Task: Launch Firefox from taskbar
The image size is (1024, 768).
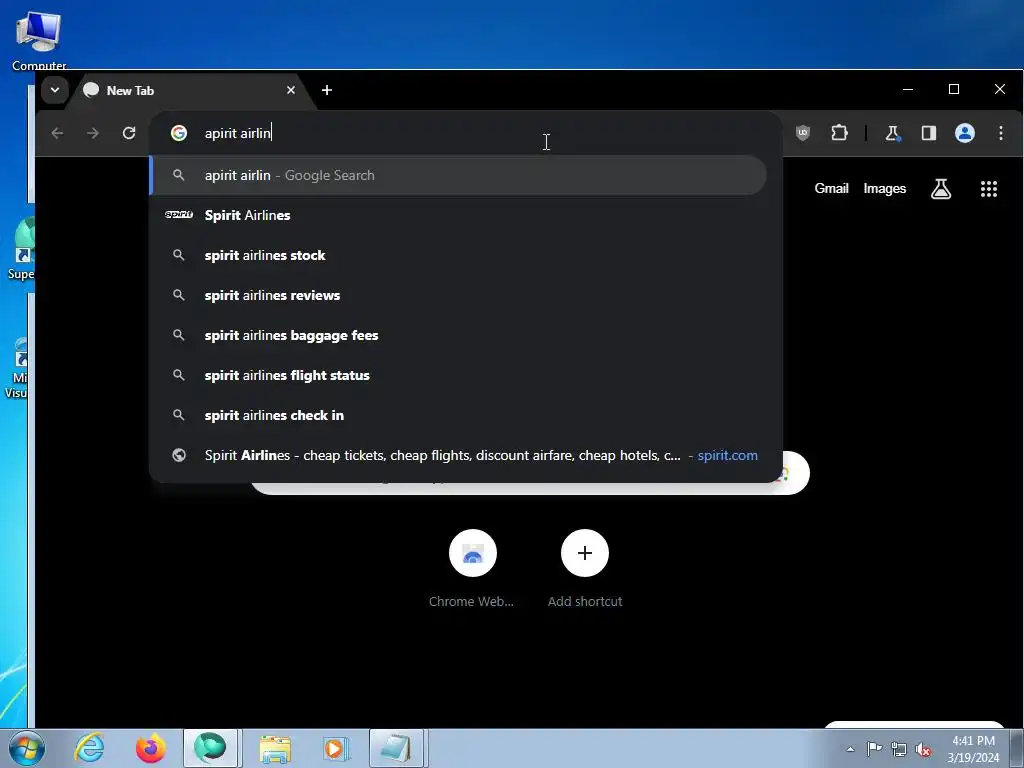Action: [x=151, y=748]
